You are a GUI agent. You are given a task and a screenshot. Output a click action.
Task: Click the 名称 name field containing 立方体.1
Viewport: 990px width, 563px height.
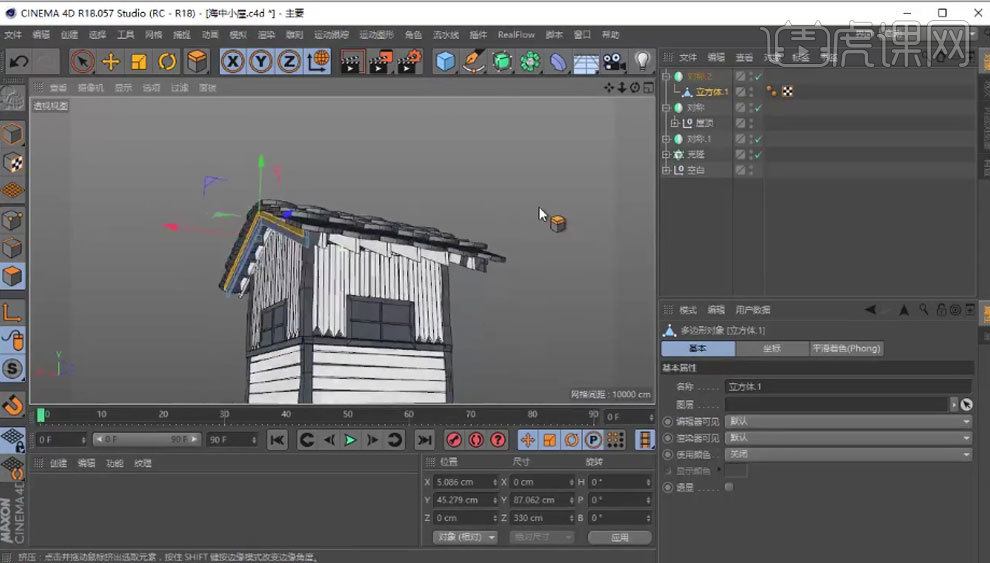[848, 386]
